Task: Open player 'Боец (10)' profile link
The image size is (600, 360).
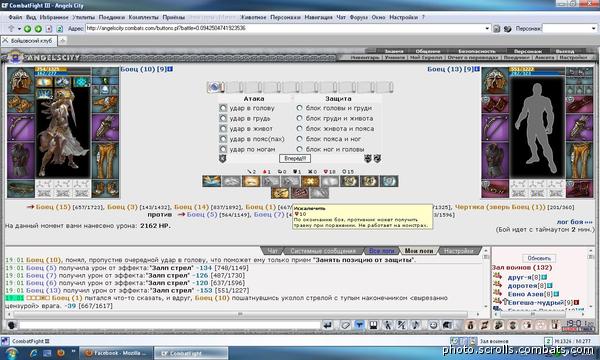Action: [x=138, y=69]
